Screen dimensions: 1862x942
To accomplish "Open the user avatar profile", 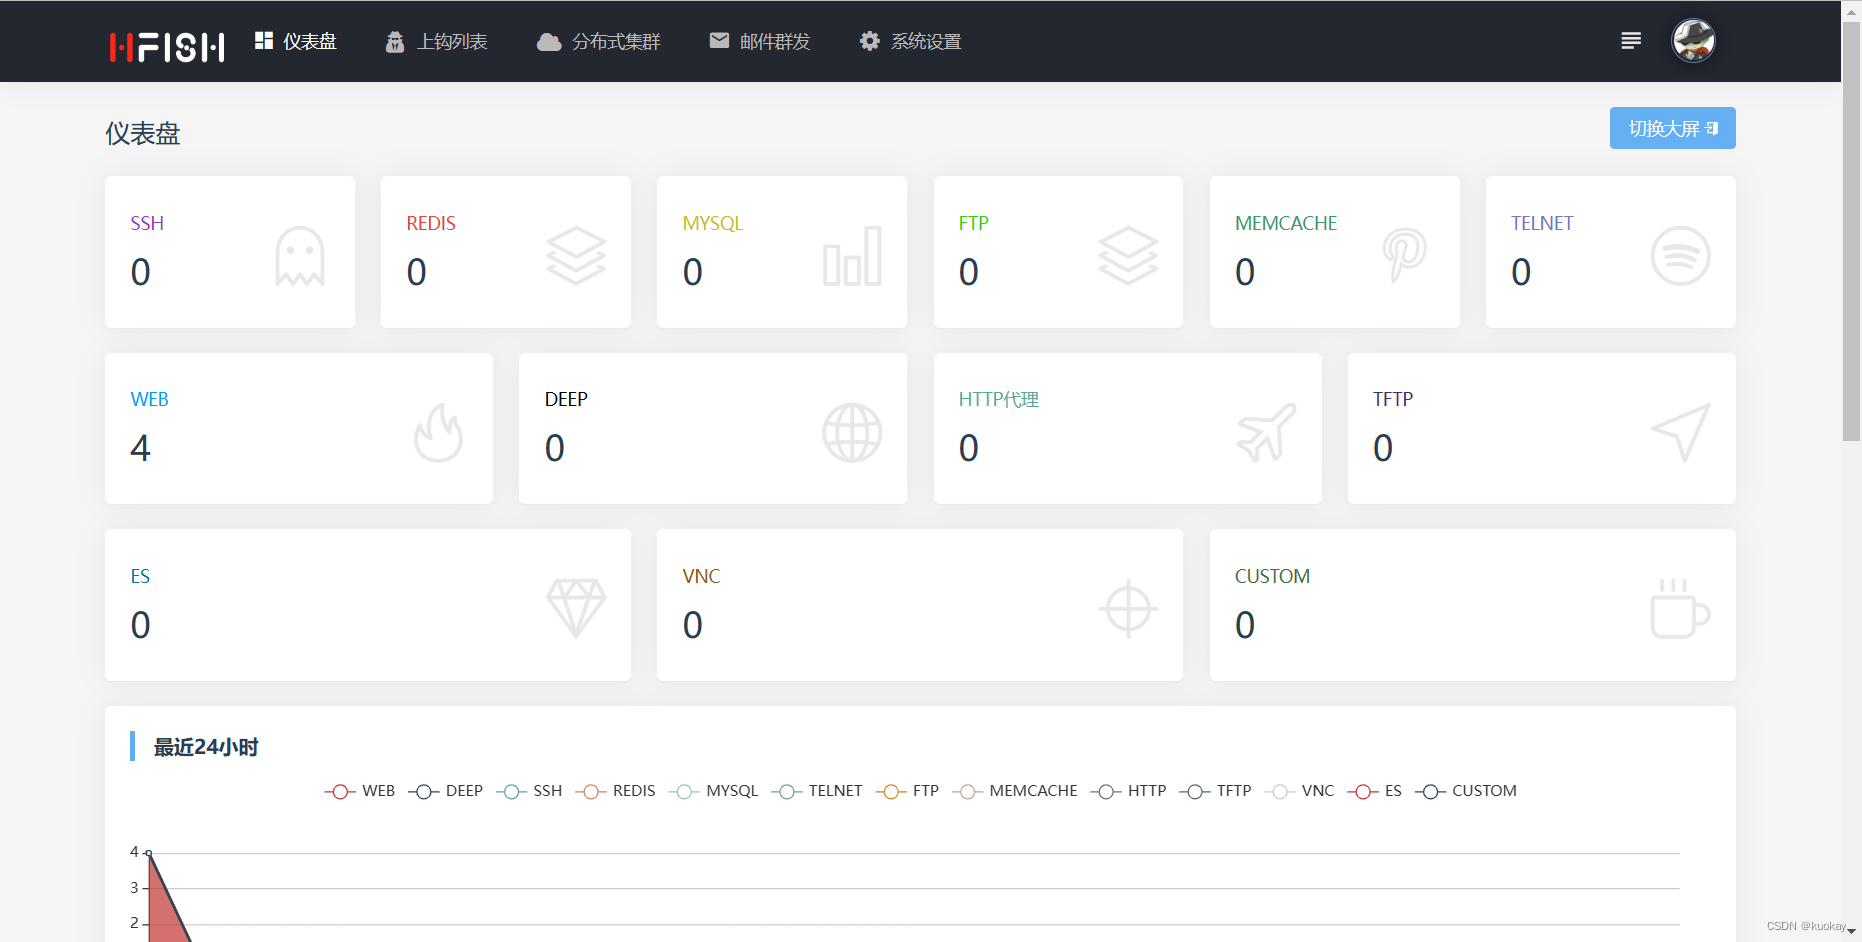I will tap(1694, 41).
